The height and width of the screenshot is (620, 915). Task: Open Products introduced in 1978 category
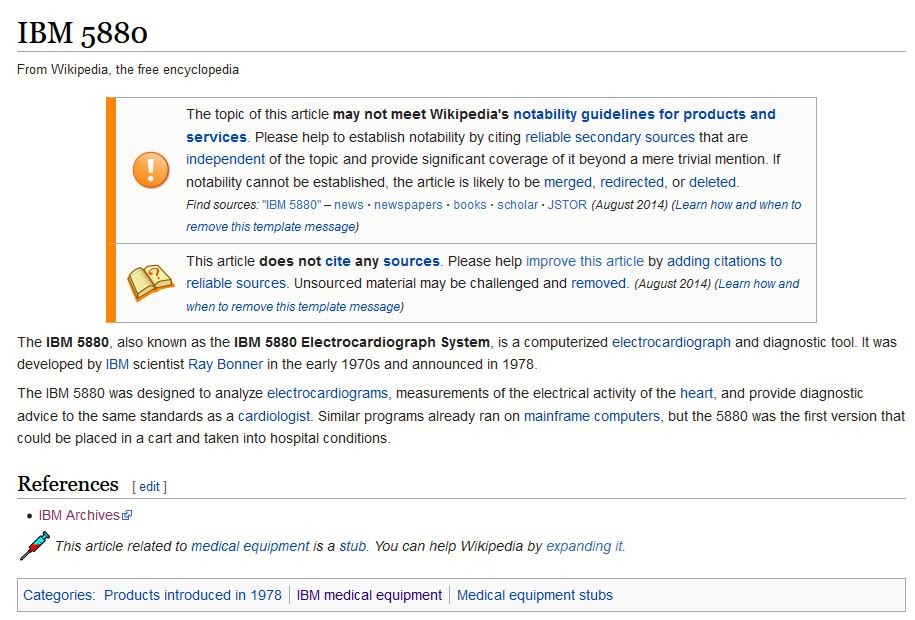click(193, 595)
